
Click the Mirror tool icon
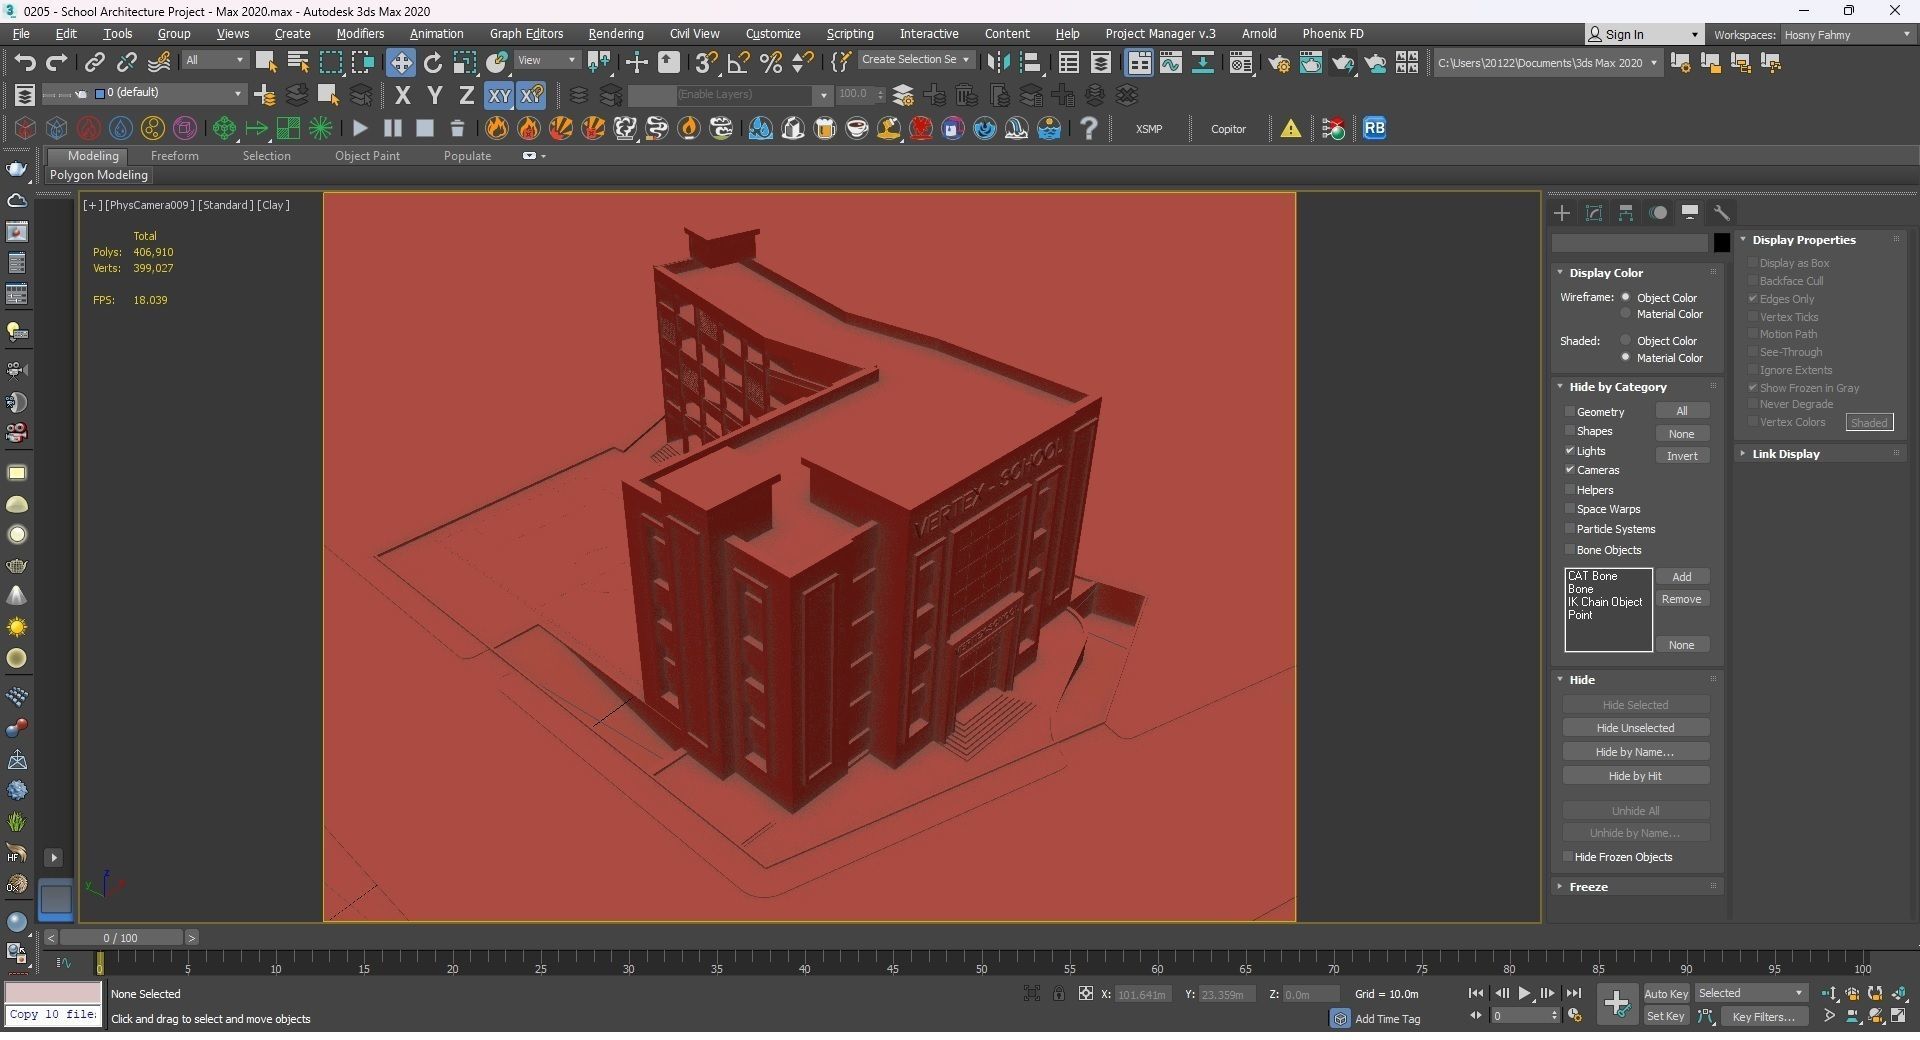[x=998, y=63]
